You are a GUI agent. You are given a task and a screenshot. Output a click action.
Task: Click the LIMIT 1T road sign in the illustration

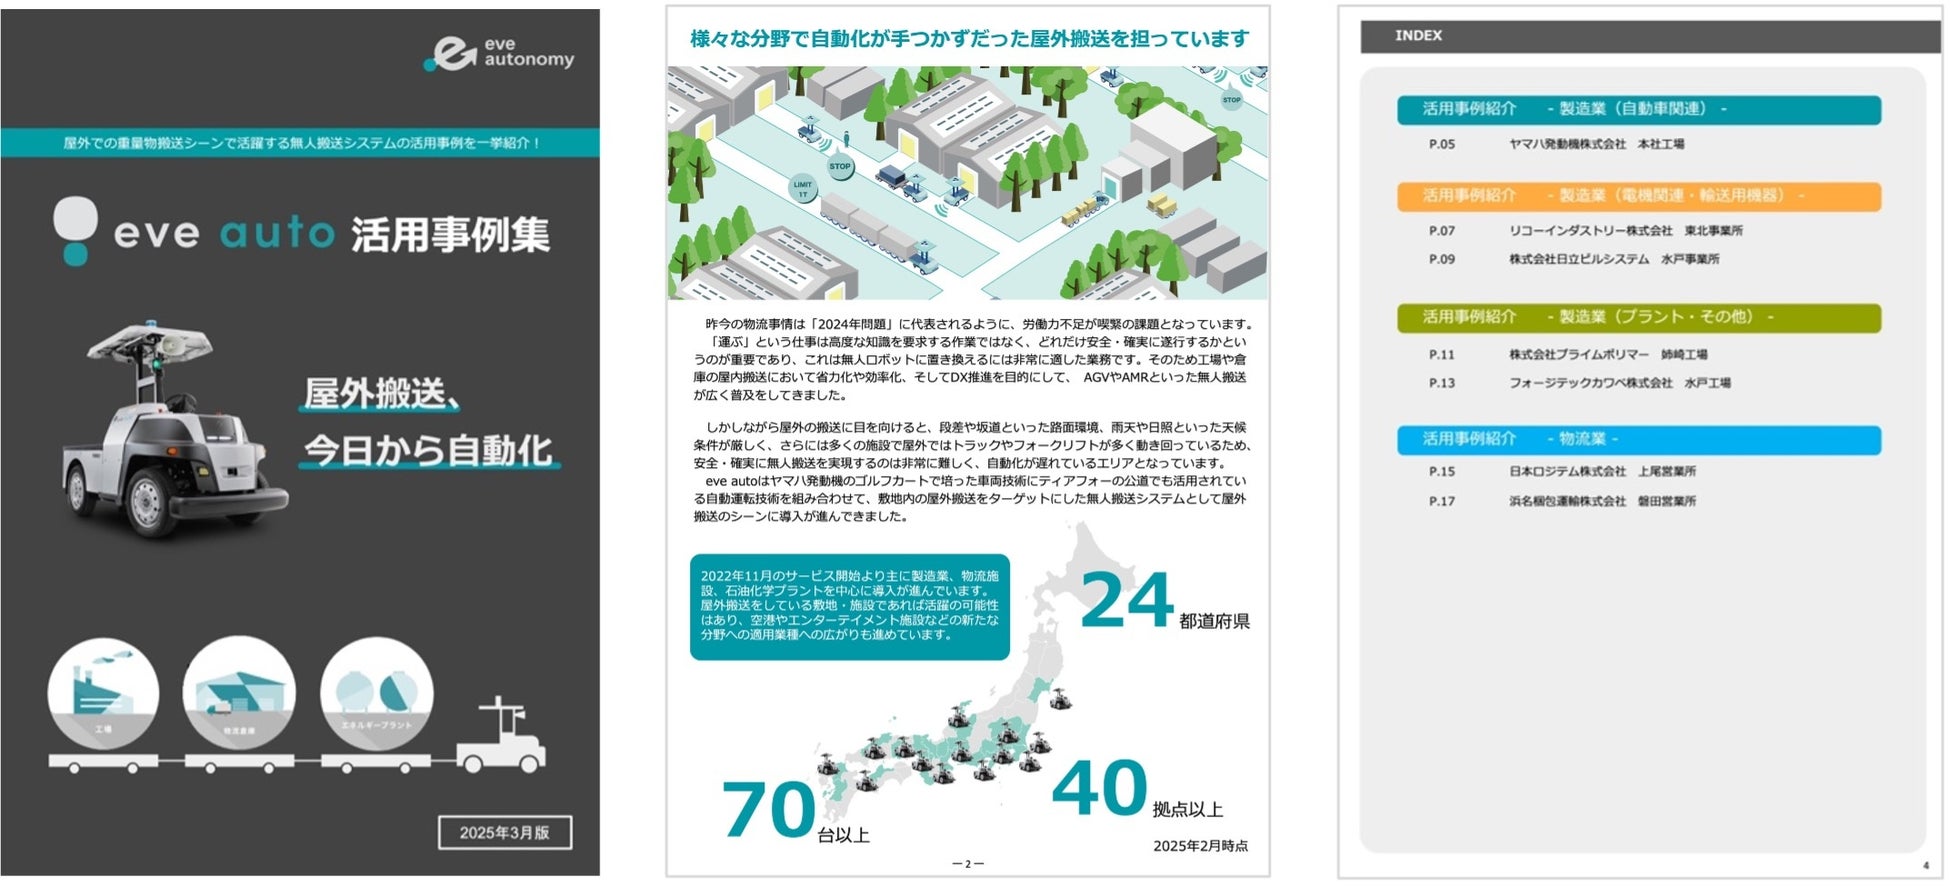803,189
